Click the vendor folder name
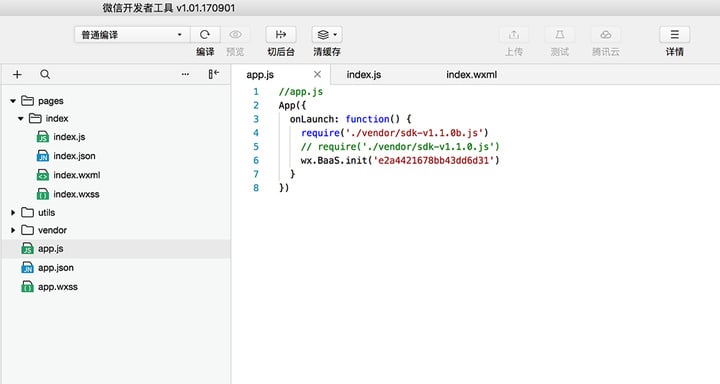The width and height of the screenshot is (720, 384). pos(52,230)
